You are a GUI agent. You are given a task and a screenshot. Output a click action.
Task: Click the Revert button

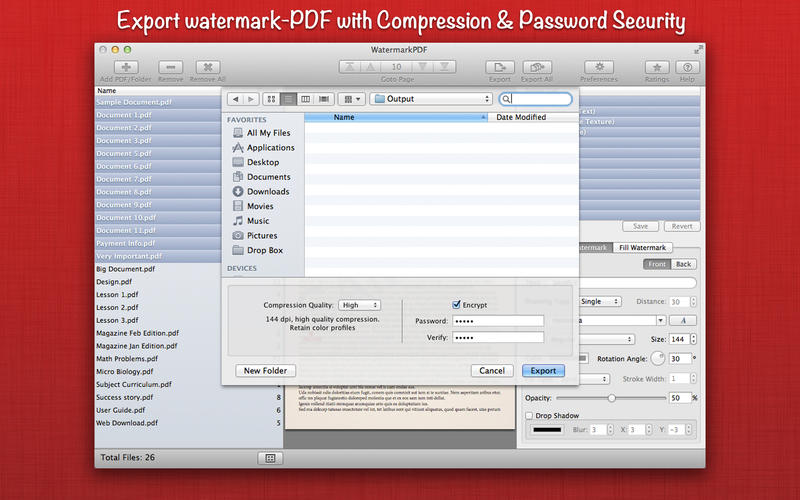pos(682,227)
